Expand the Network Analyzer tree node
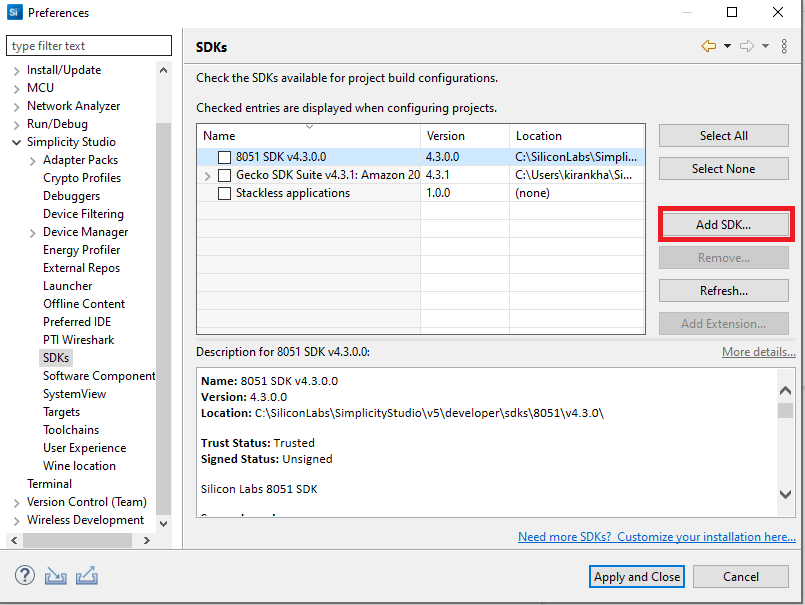 pyautogui.click(x=16, y=107)
